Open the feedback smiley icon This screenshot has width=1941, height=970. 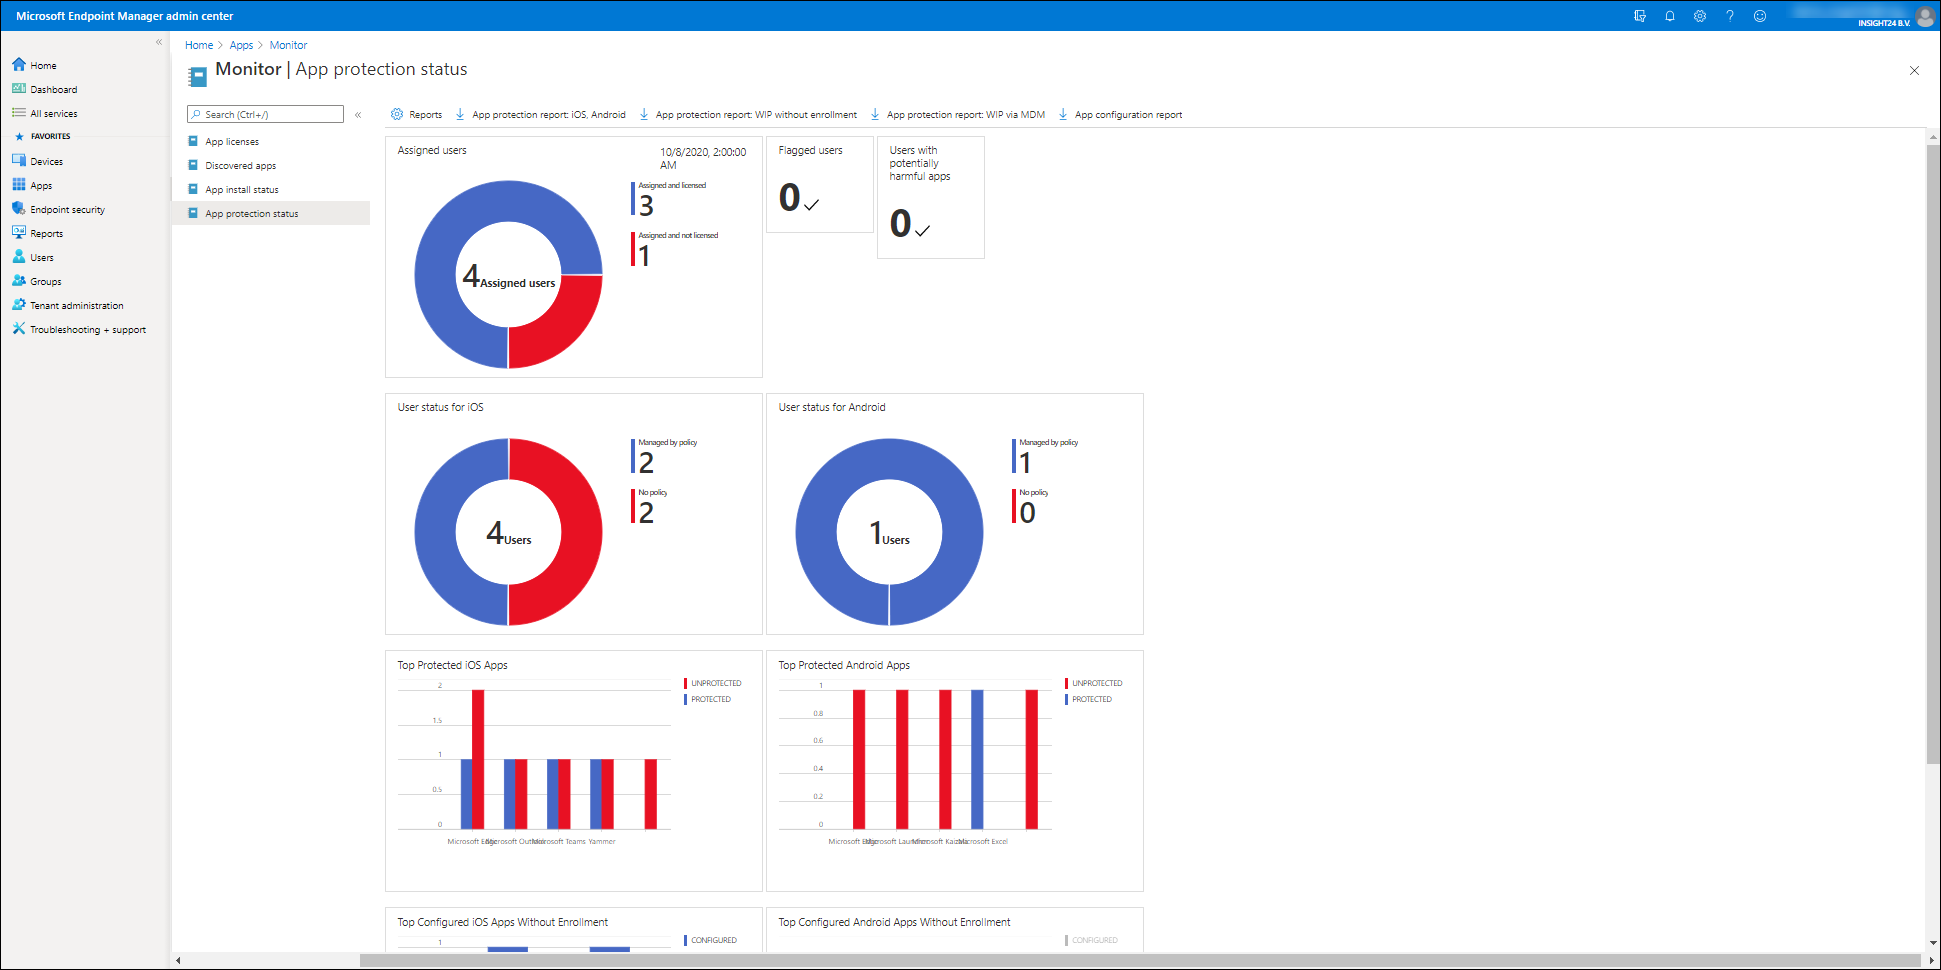click(x=1759, y=16)
